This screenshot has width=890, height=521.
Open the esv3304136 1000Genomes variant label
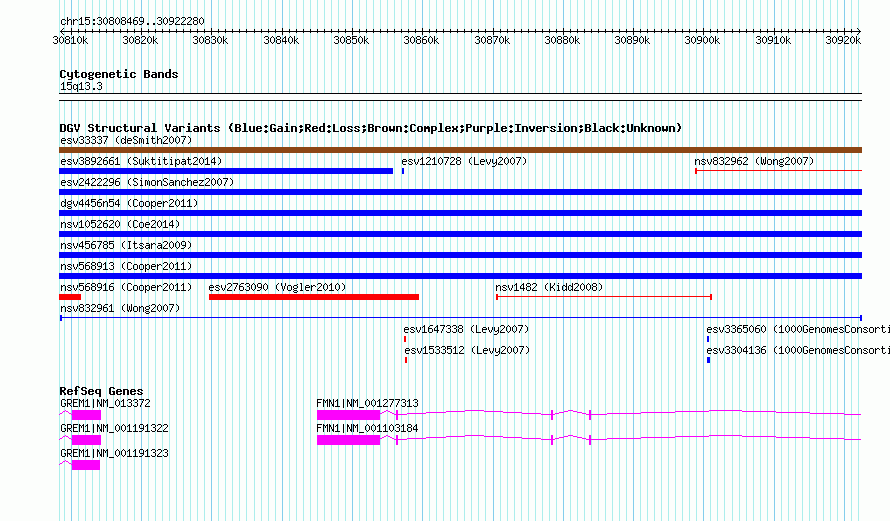[797, 350]
